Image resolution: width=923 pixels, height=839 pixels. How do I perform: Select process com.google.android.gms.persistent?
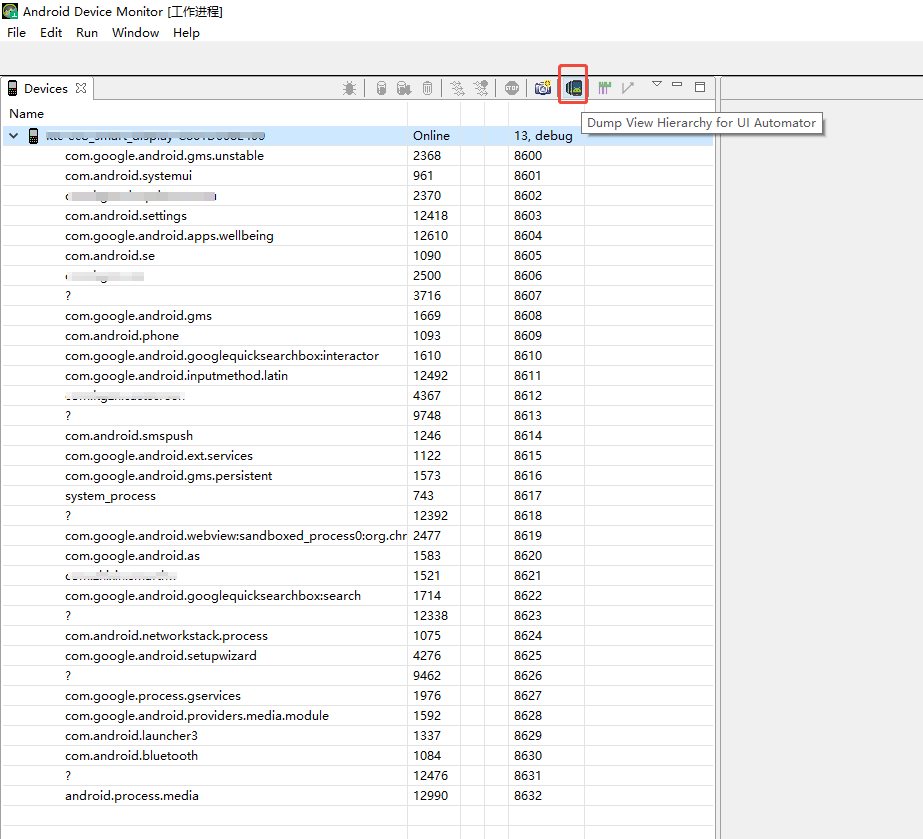click(x=168, y=476)
